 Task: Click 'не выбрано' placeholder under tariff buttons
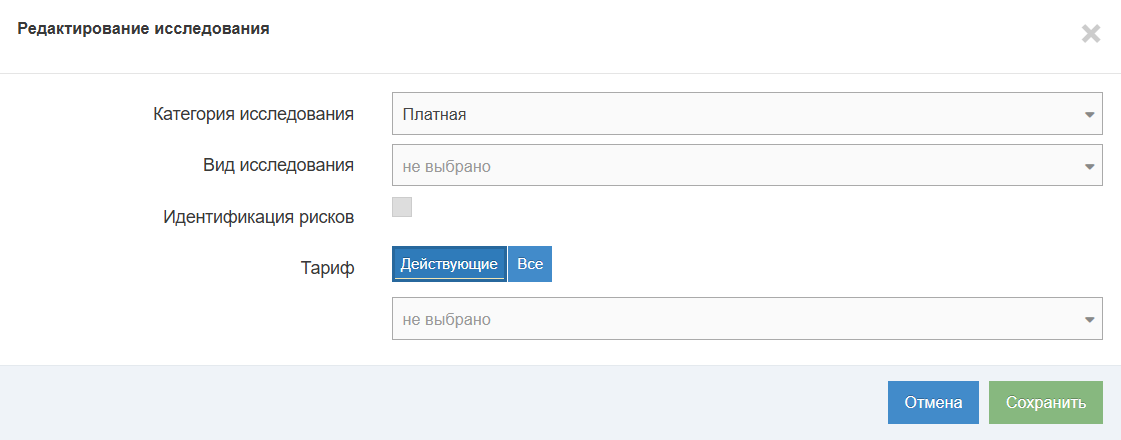coord(446,320)
